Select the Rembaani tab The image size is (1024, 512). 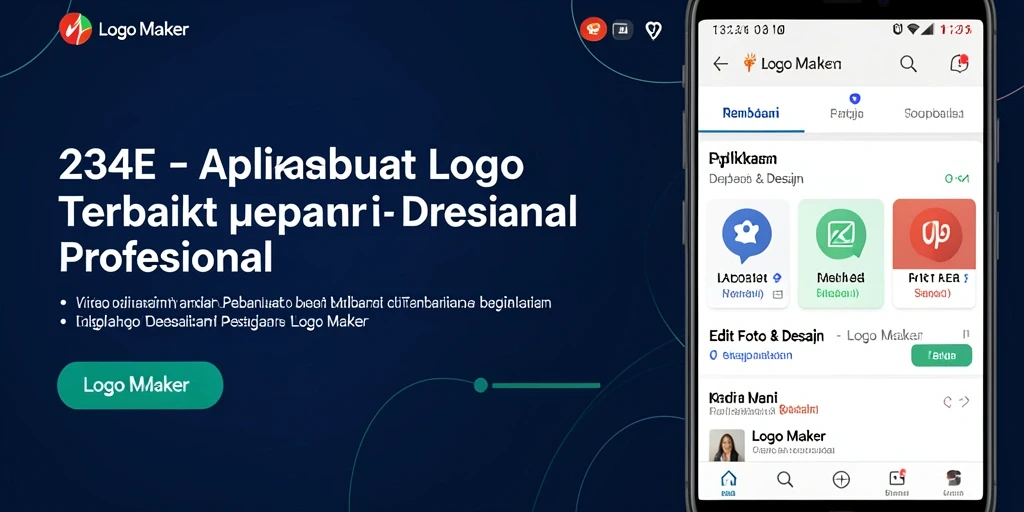pyautogui.click(x=750, y=113)
